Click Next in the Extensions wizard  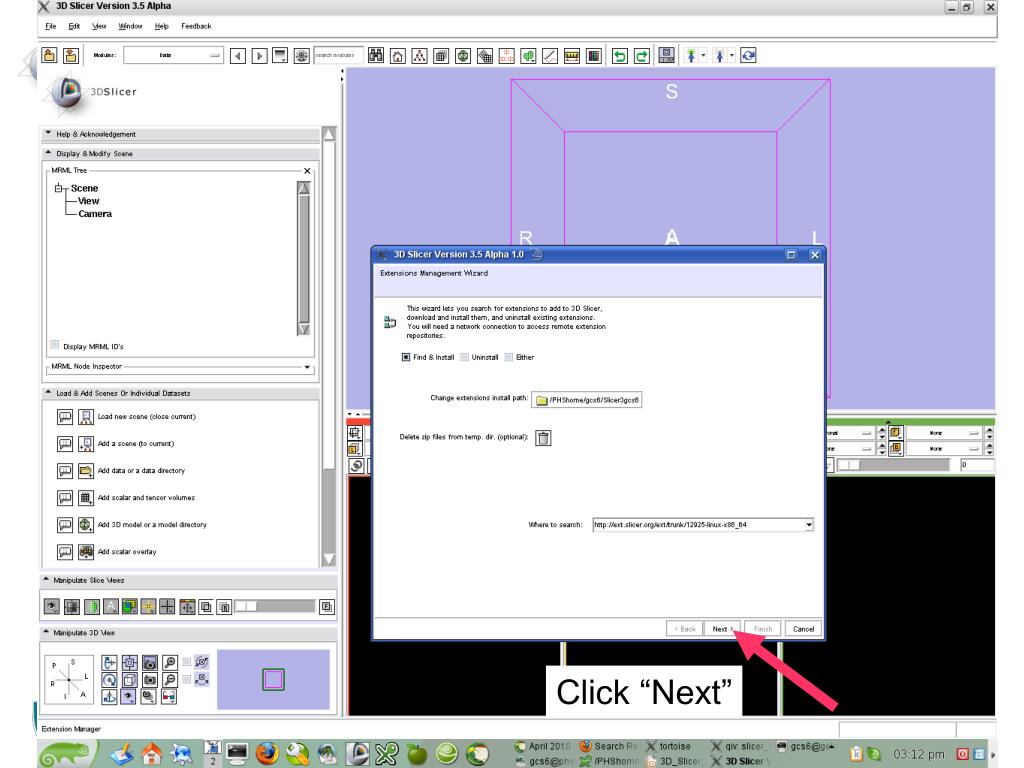click(722, 629)
